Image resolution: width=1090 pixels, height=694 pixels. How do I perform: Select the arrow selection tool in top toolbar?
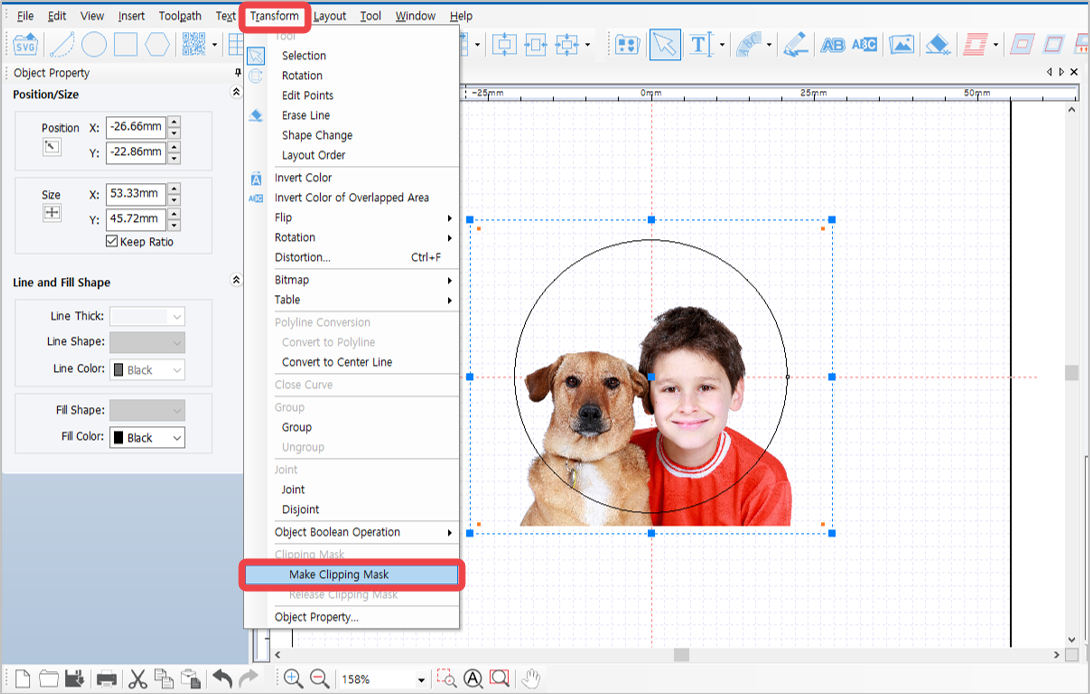click(x=665, y=45)
